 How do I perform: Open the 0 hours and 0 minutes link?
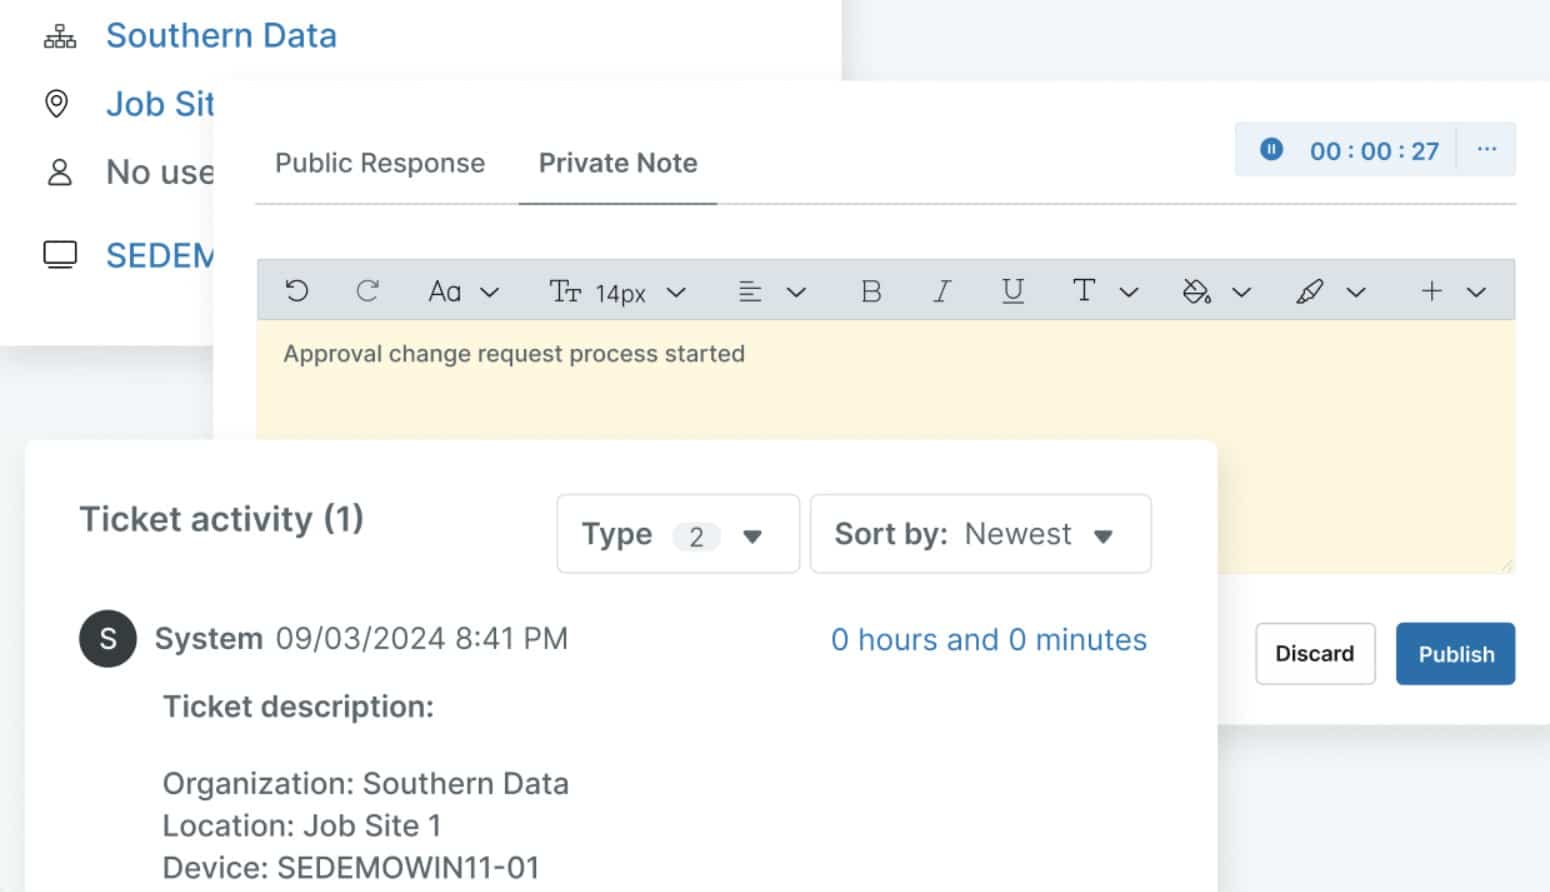989,640
